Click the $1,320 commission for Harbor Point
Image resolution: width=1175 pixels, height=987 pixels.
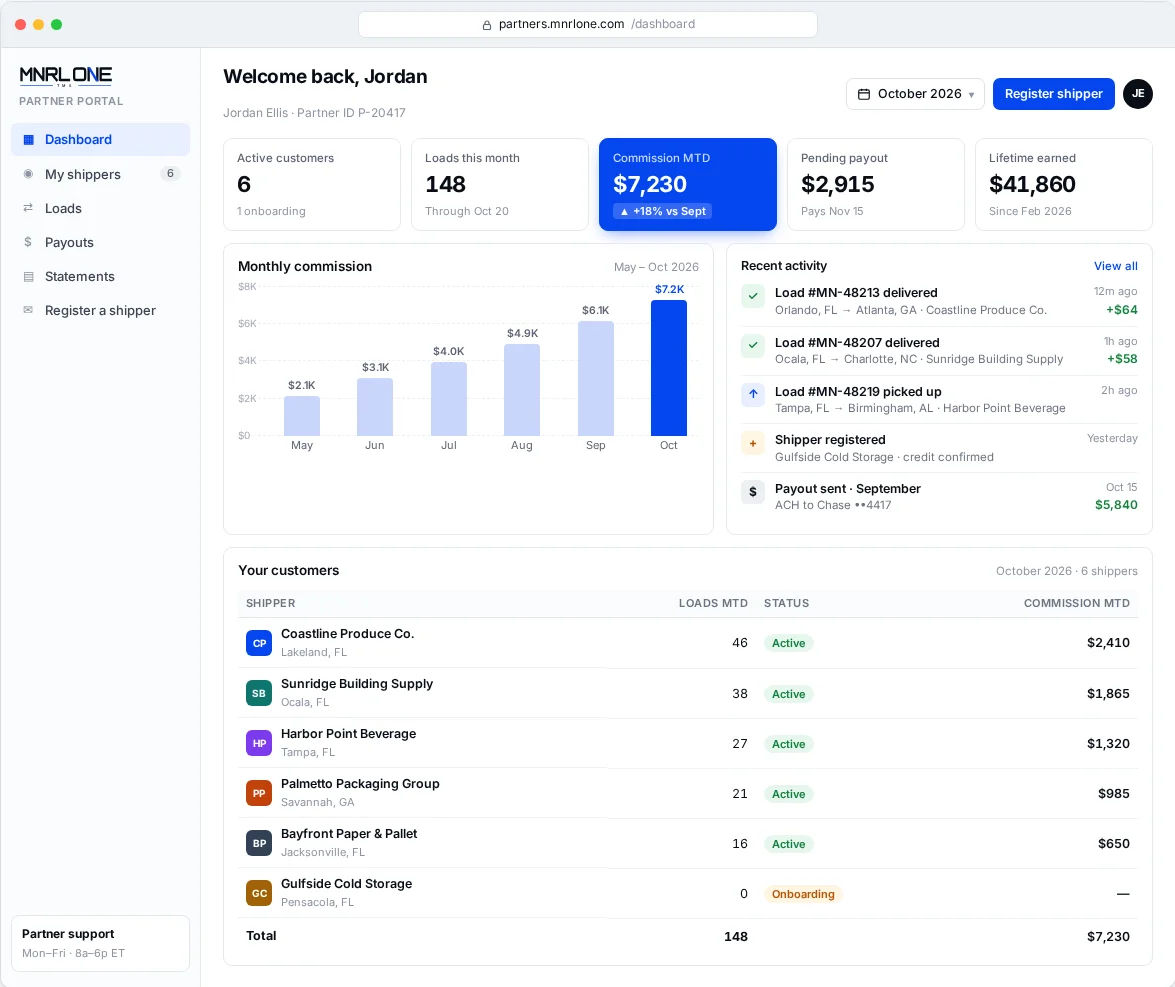coord(1108,743)
